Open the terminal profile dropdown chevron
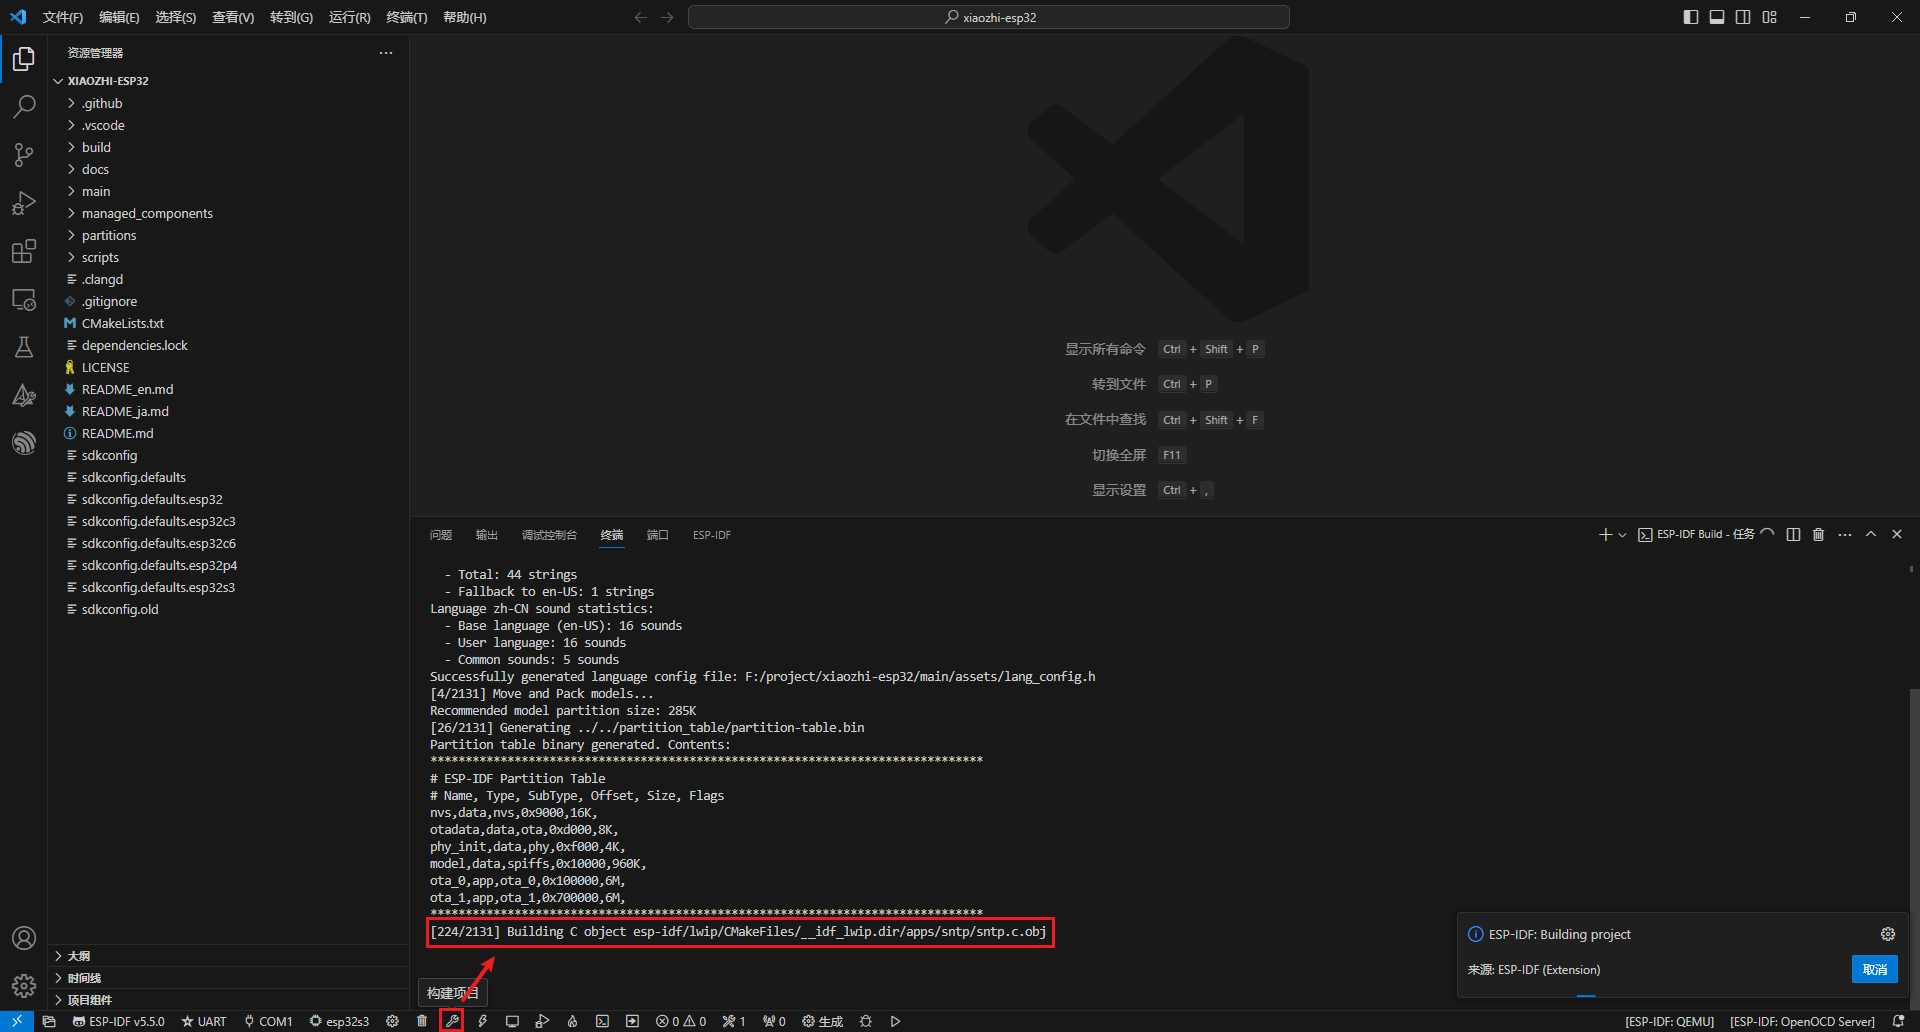The image size is (1920, 1032). tap(1620, 534)
